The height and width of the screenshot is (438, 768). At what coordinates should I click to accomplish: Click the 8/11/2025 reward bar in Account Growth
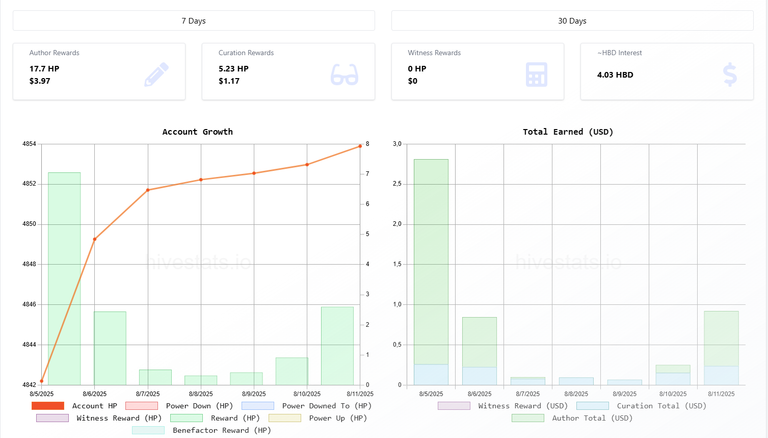[337, 346]
